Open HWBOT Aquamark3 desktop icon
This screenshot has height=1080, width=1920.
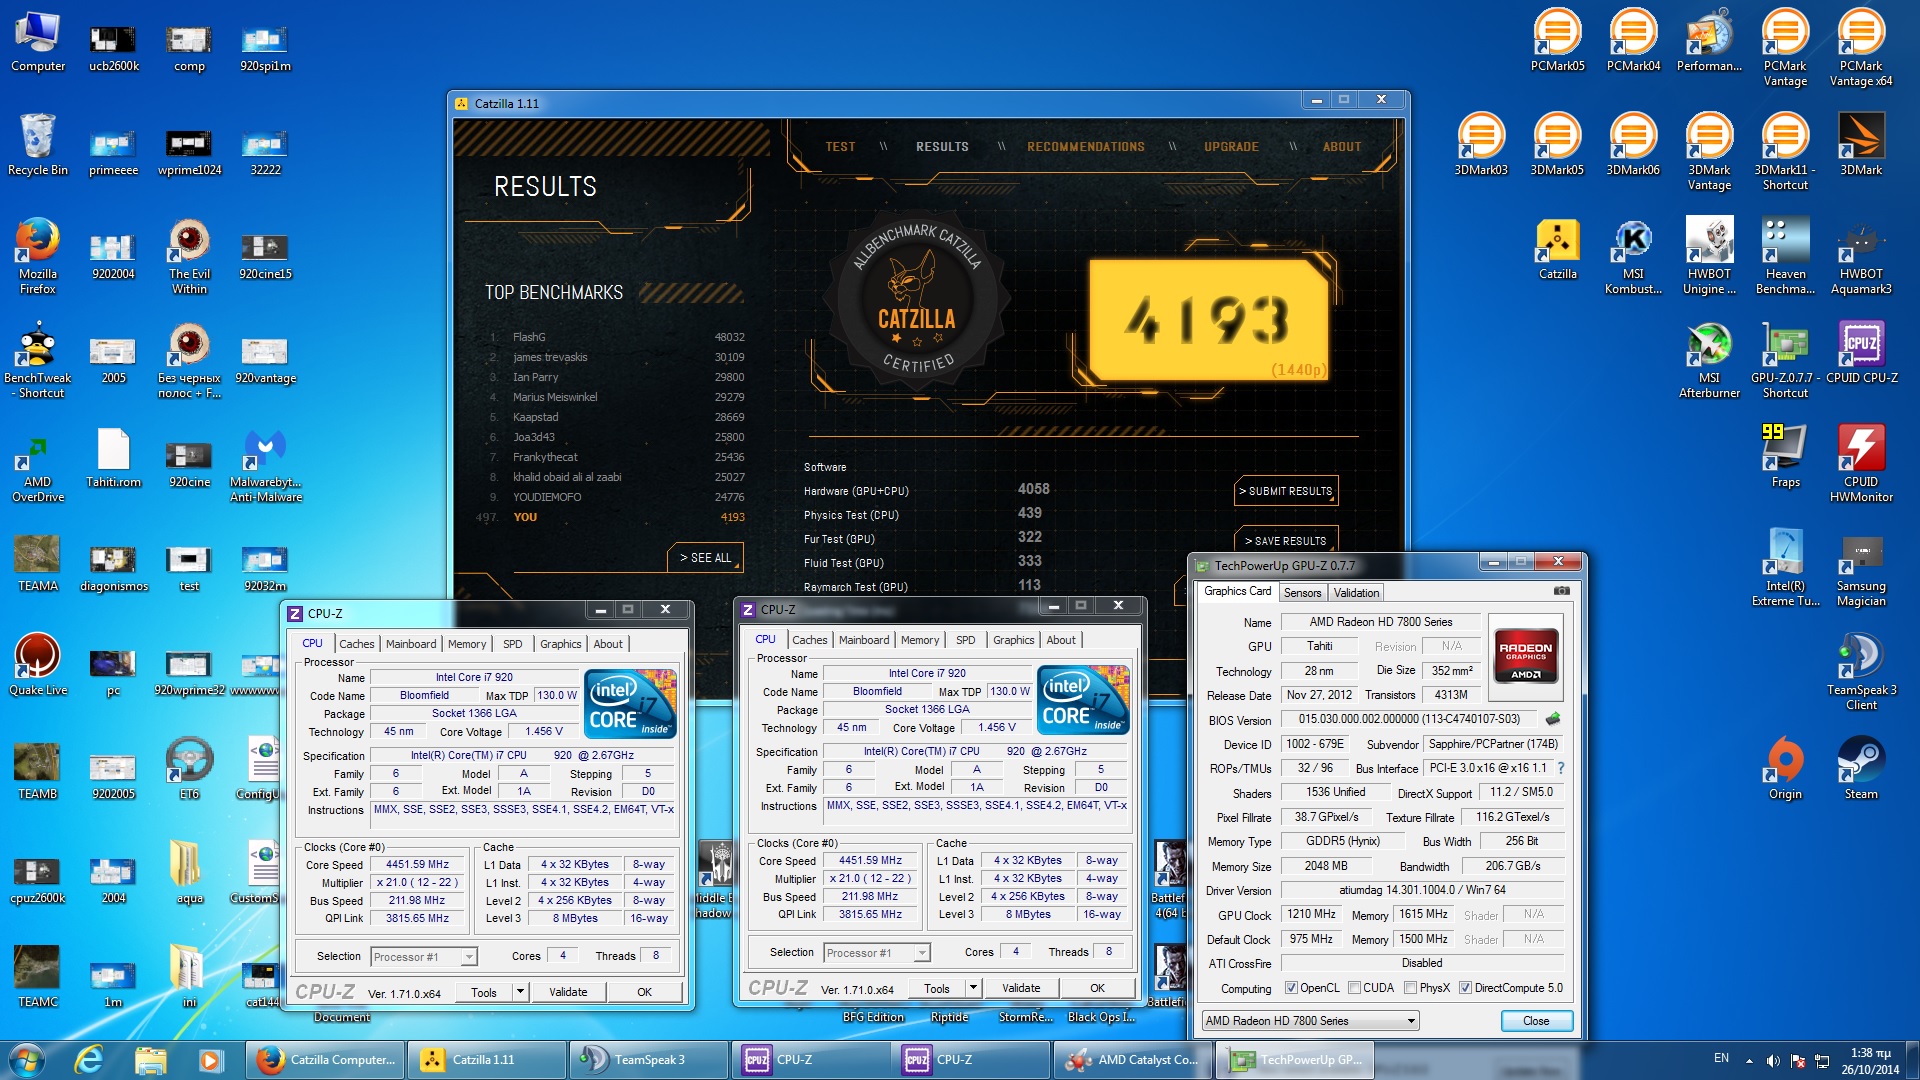click(x=1861, y=257)
